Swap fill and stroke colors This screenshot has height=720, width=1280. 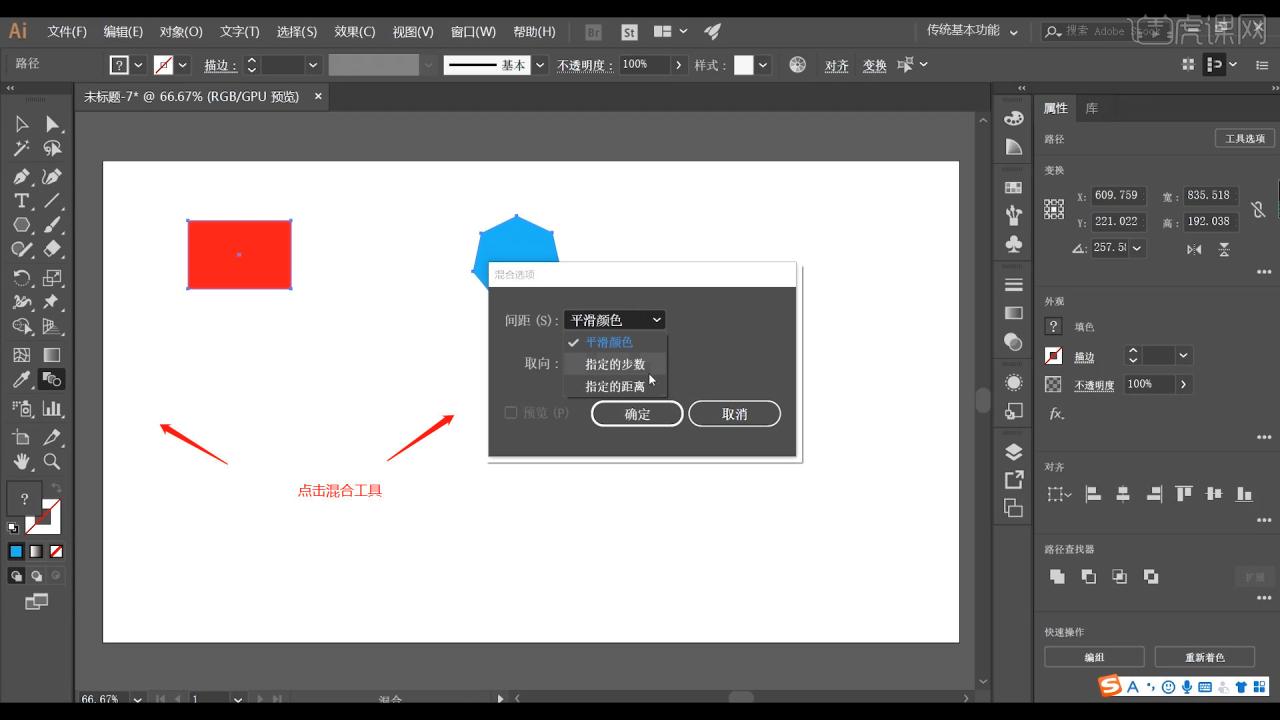coord(56,488)
